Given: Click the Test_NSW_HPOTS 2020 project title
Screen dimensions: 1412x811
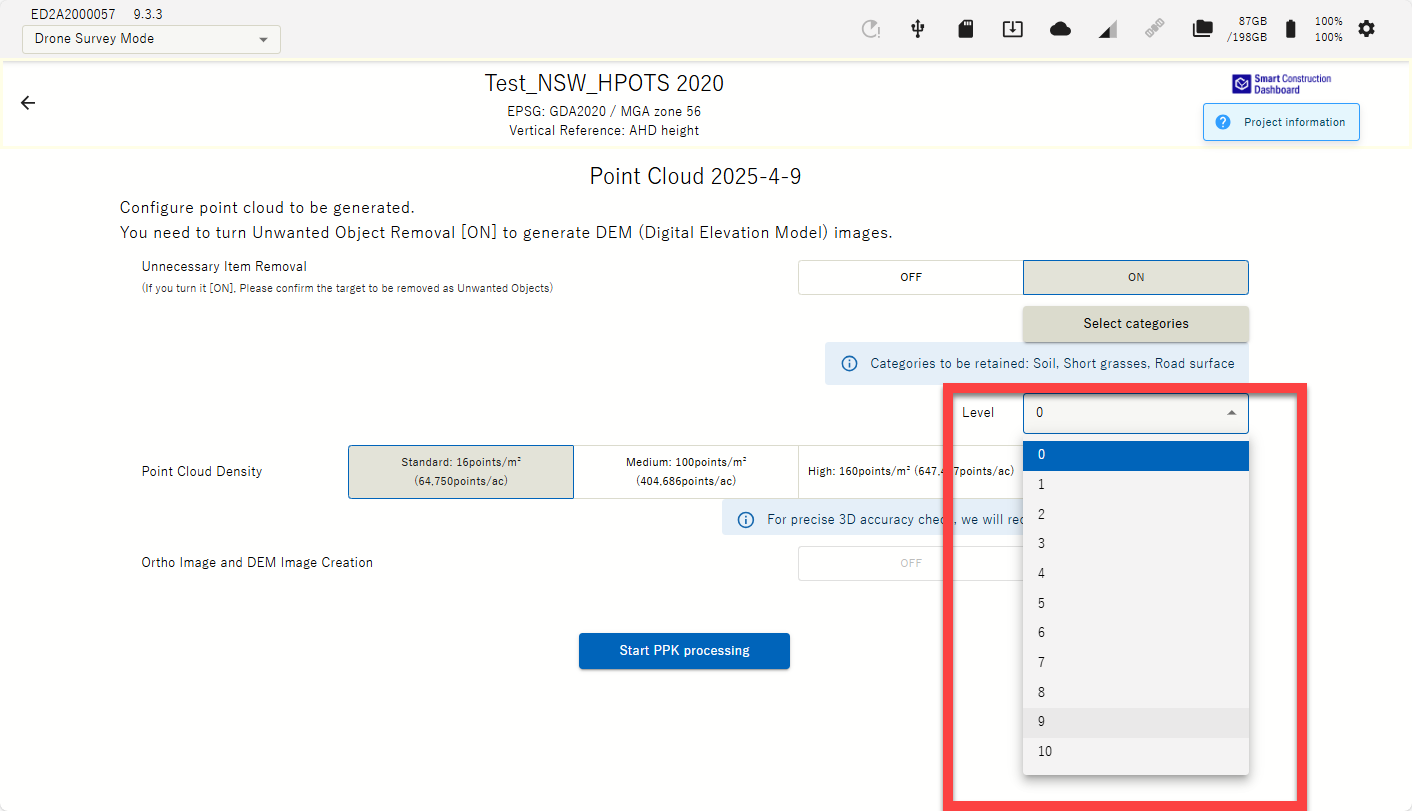Looking at the screenshot, I should point(604,83).
